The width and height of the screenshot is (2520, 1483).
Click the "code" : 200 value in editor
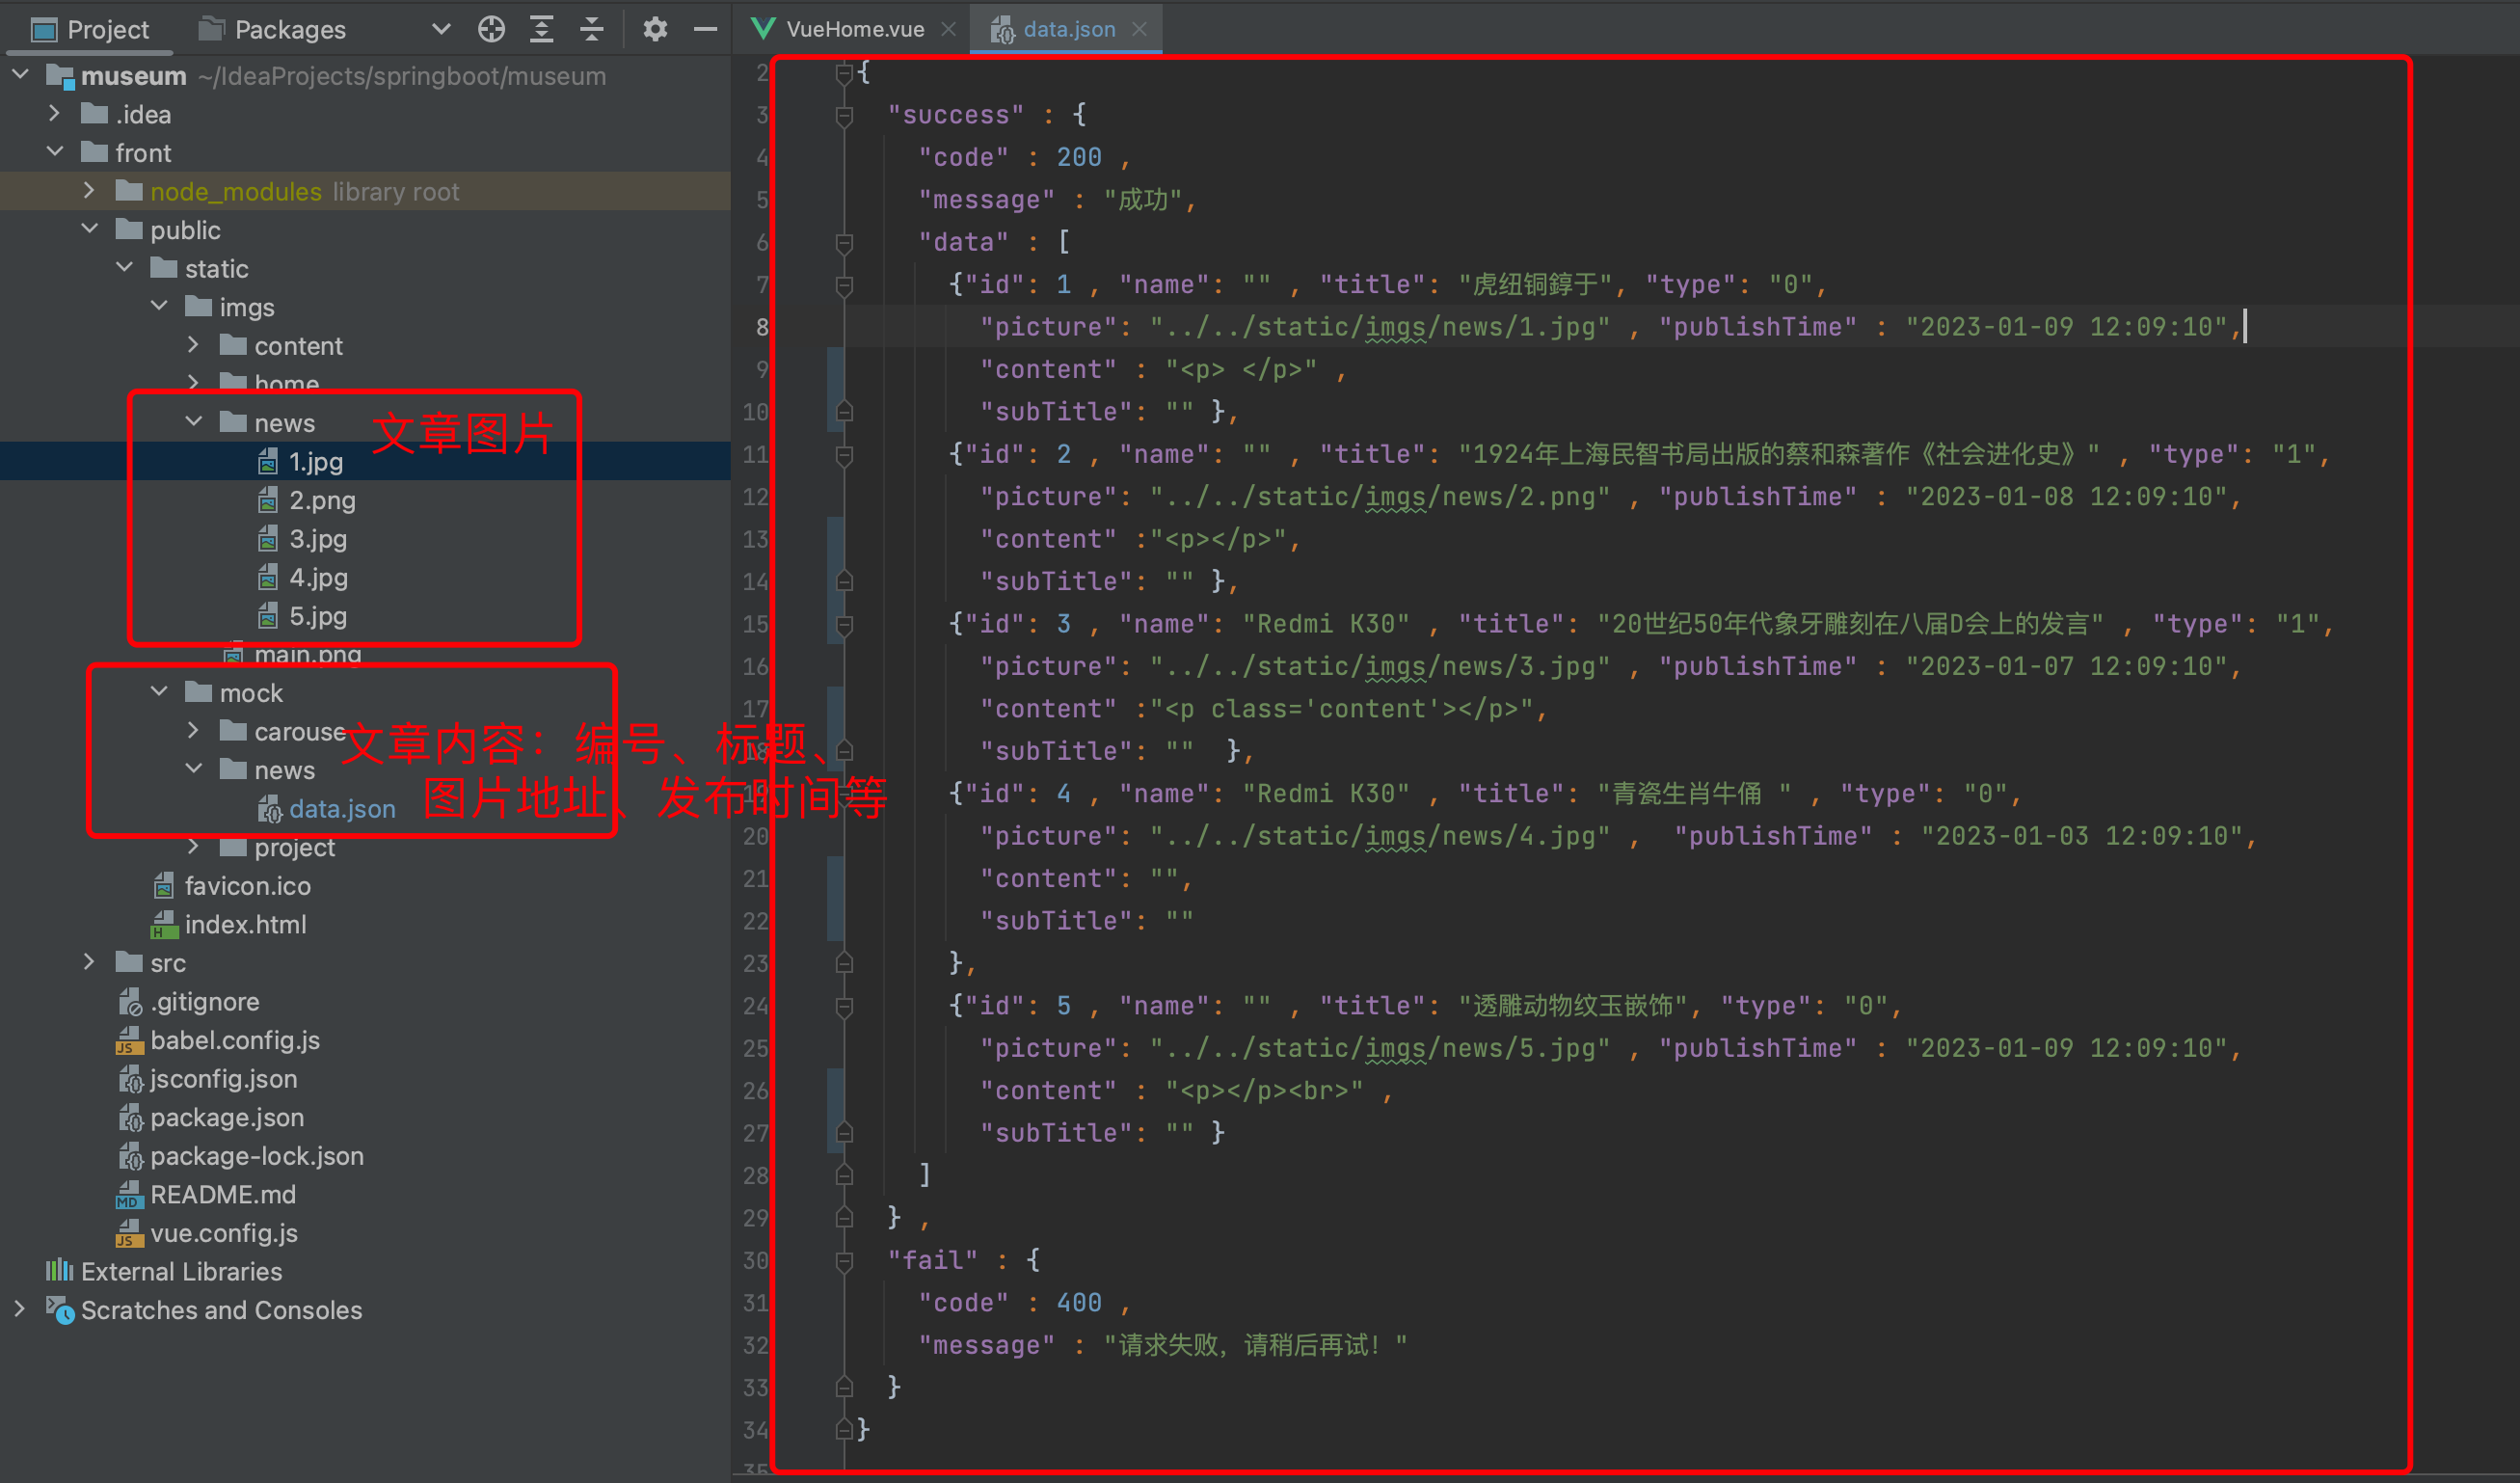point(1079,157)
